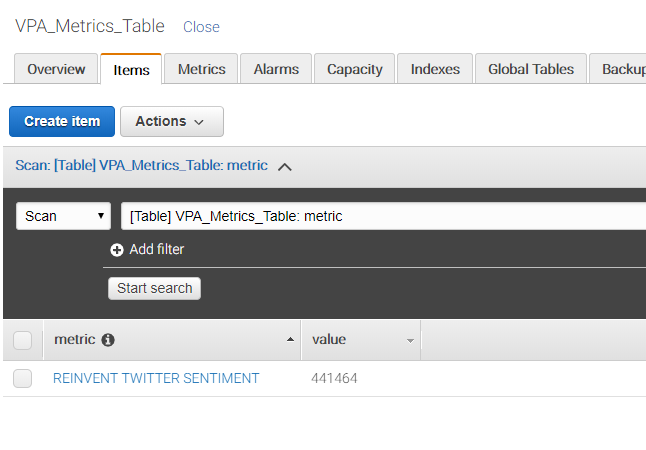Click the table selection field showing VPA_Metrics_Table: metric

383,216
